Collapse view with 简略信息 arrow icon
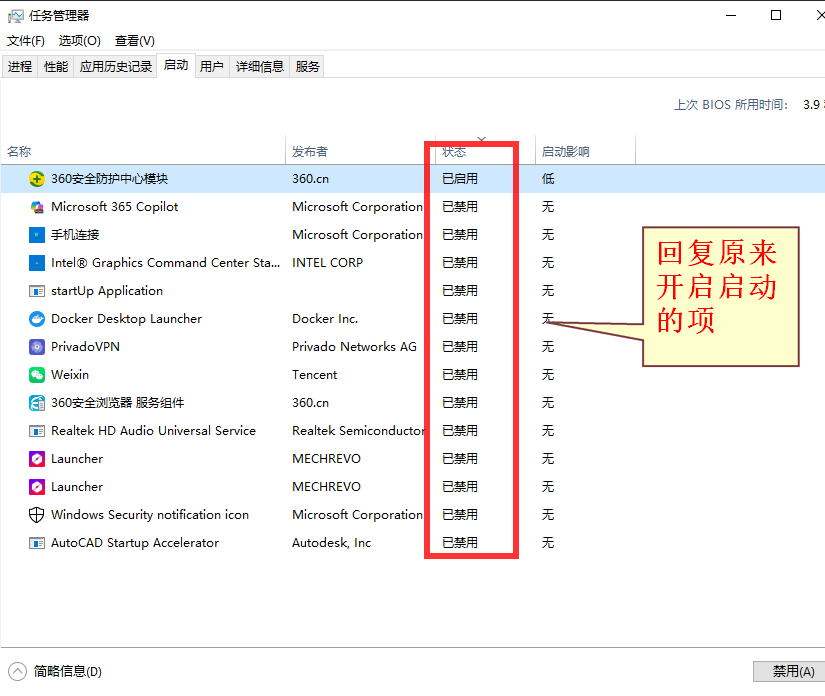 coord(17,671)
